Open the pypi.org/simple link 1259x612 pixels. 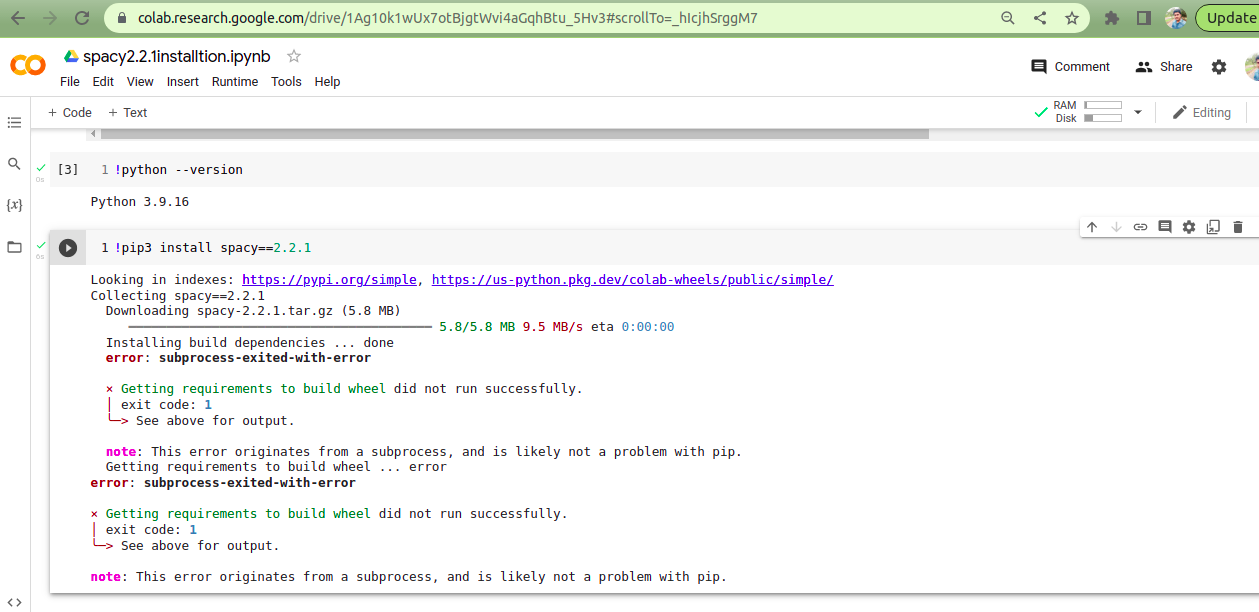pyautogui.click(x=329, y=280)
